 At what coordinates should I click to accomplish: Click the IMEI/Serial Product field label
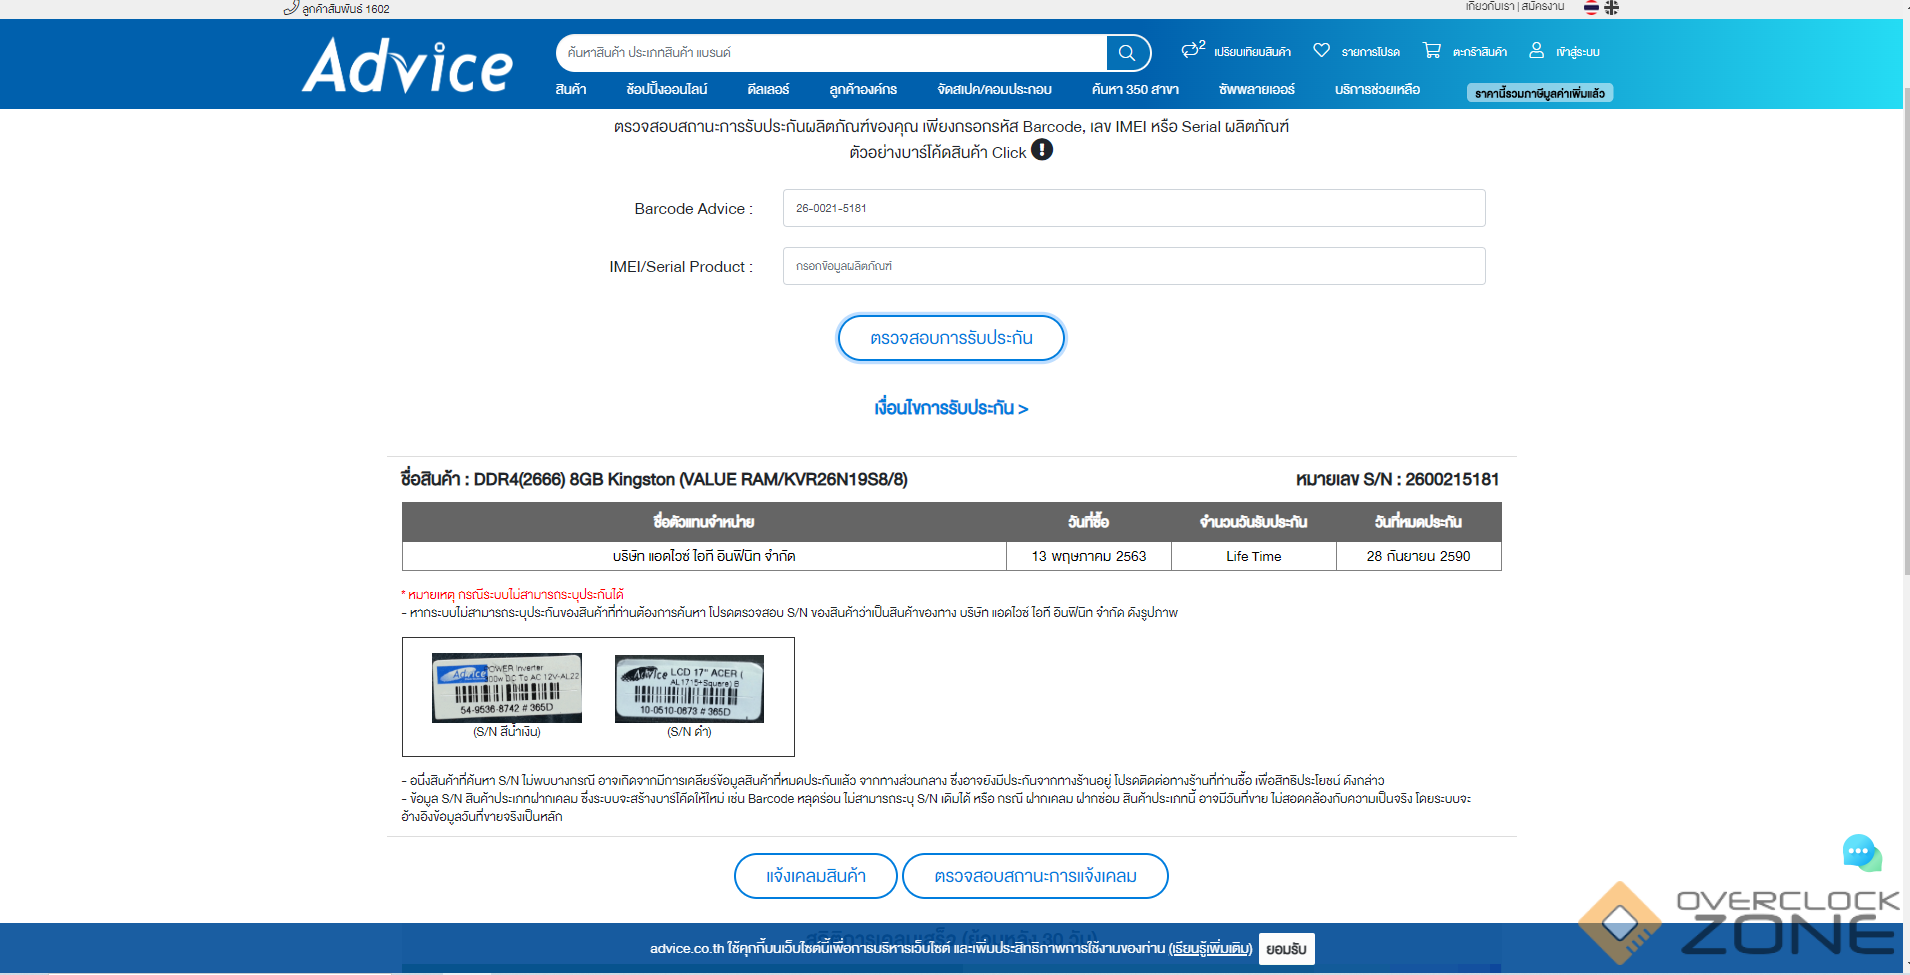(x=681, y=267)
